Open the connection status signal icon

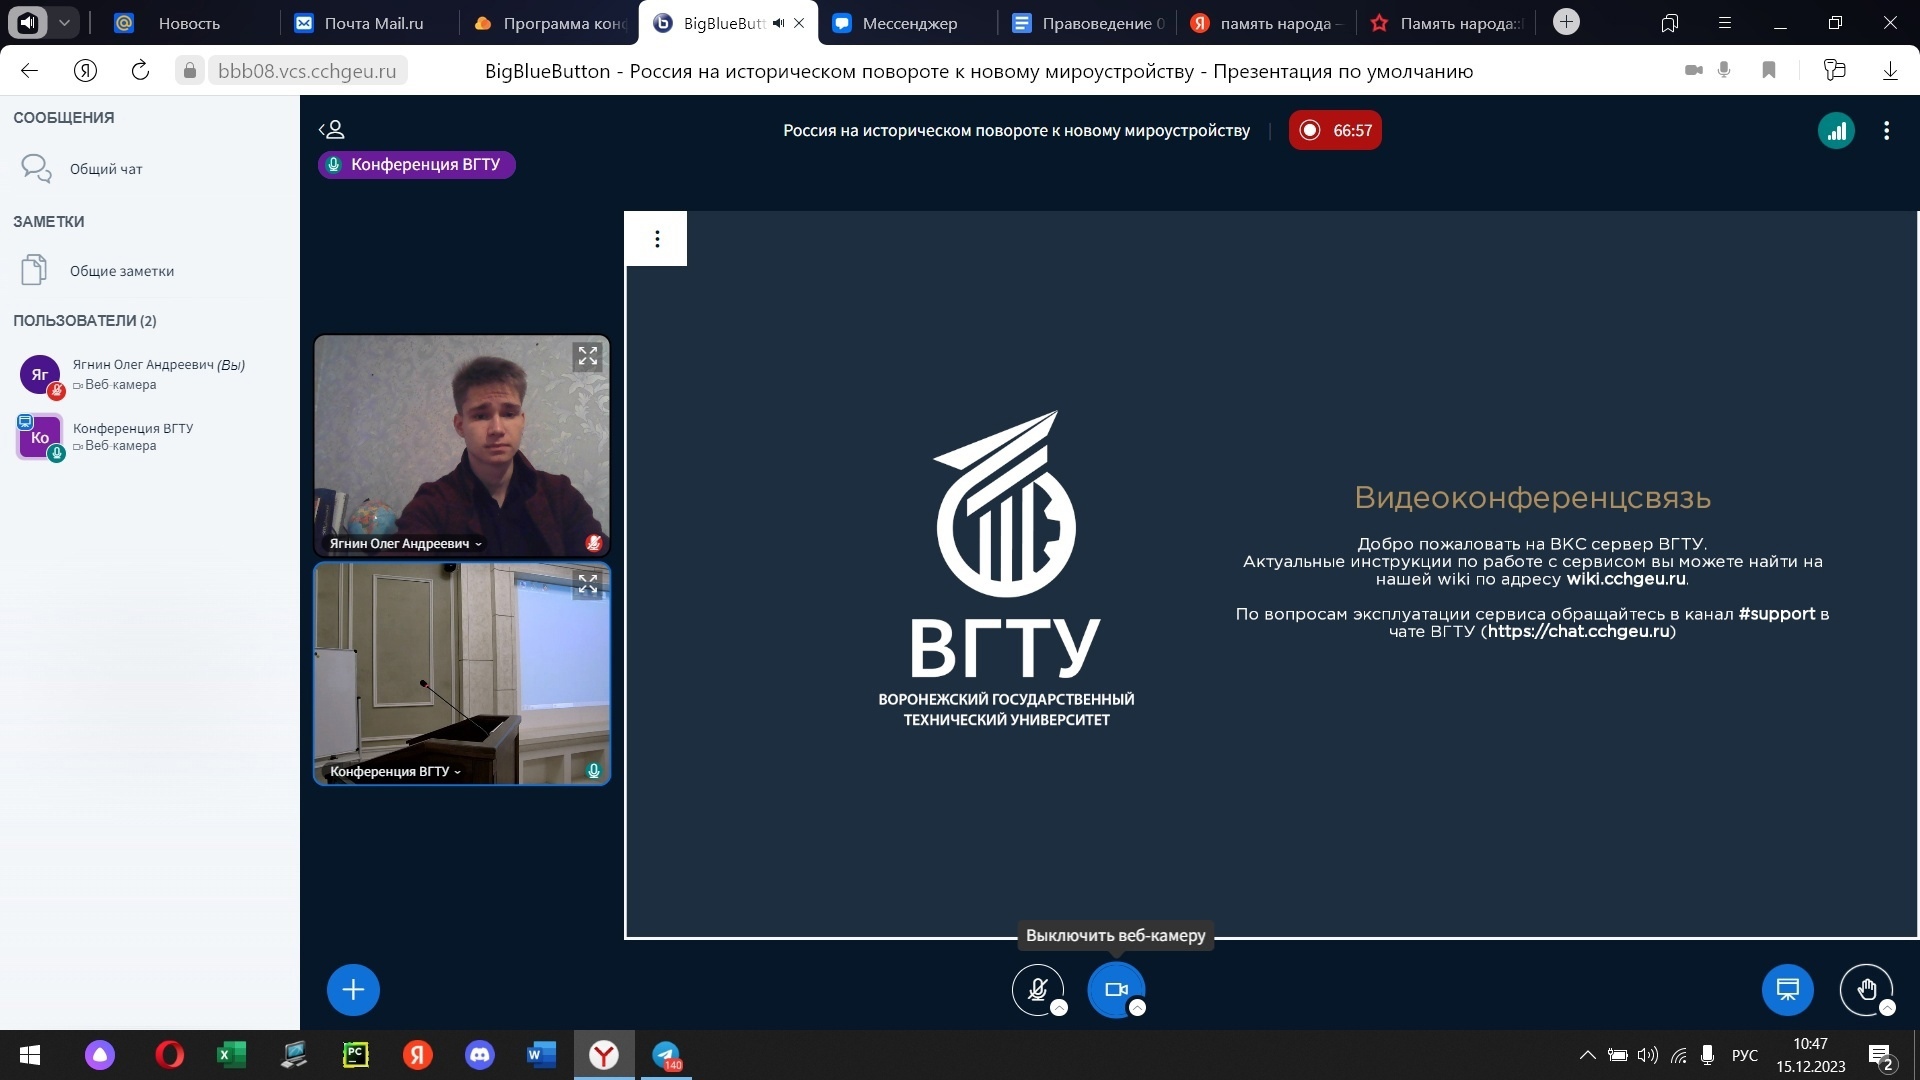tap(1836, 131)
